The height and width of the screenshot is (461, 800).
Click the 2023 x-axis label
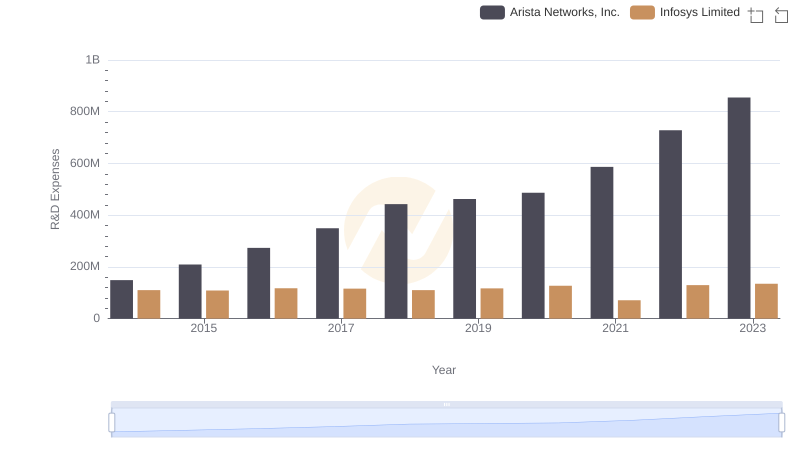pyautogui.click(x=753, y=328)
